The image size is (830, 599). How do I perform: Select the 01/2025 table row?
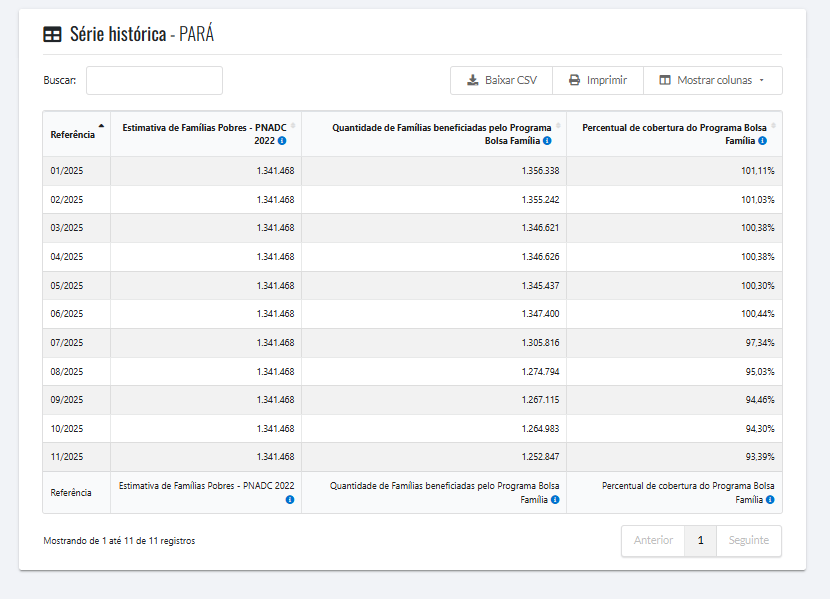[x=412, y=171]
